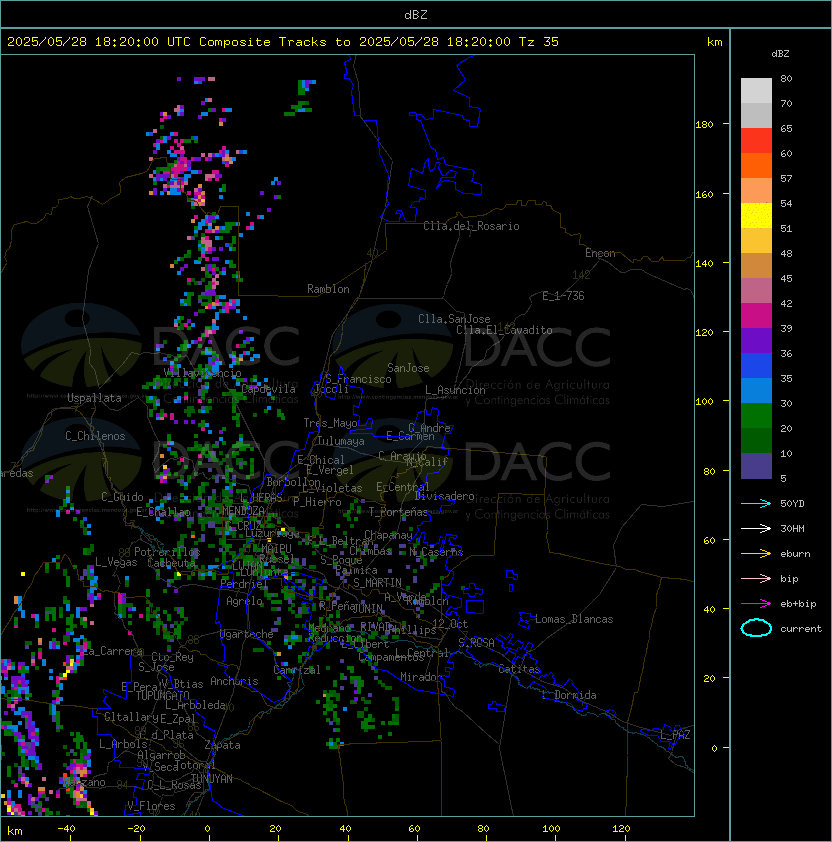This screenshot has height=842, width=832.
Task: Click the 'C_Chilenos' map label
Action: click(x=95, y=436)
